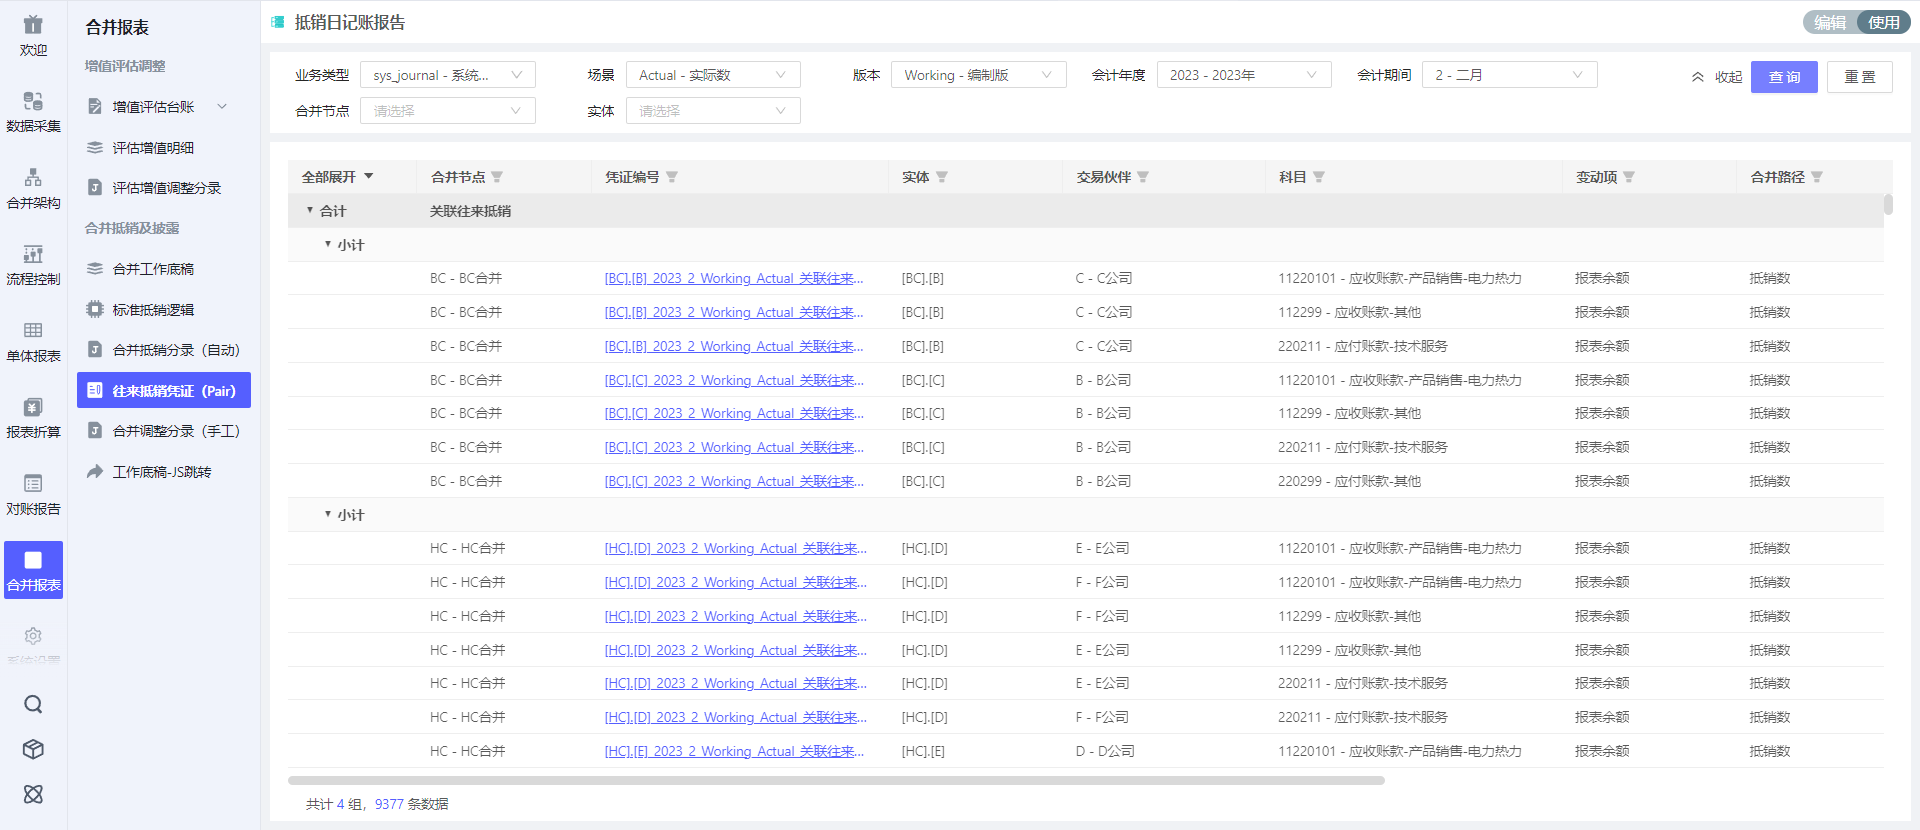Click the filter icon on 科目 column
Image resolution: width=1920 pixels, height=830 pixels.
coord(1319,177)
